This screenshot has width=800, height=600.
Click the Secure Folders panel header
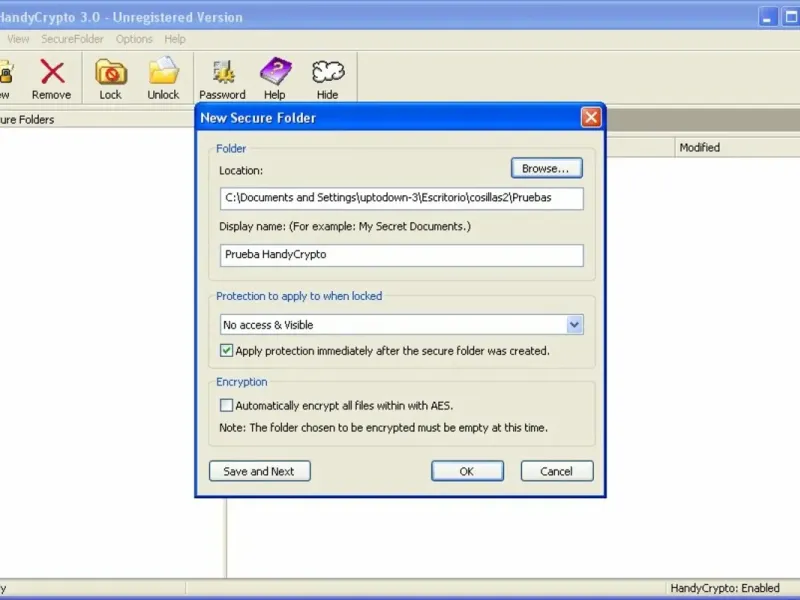[97, 119]
